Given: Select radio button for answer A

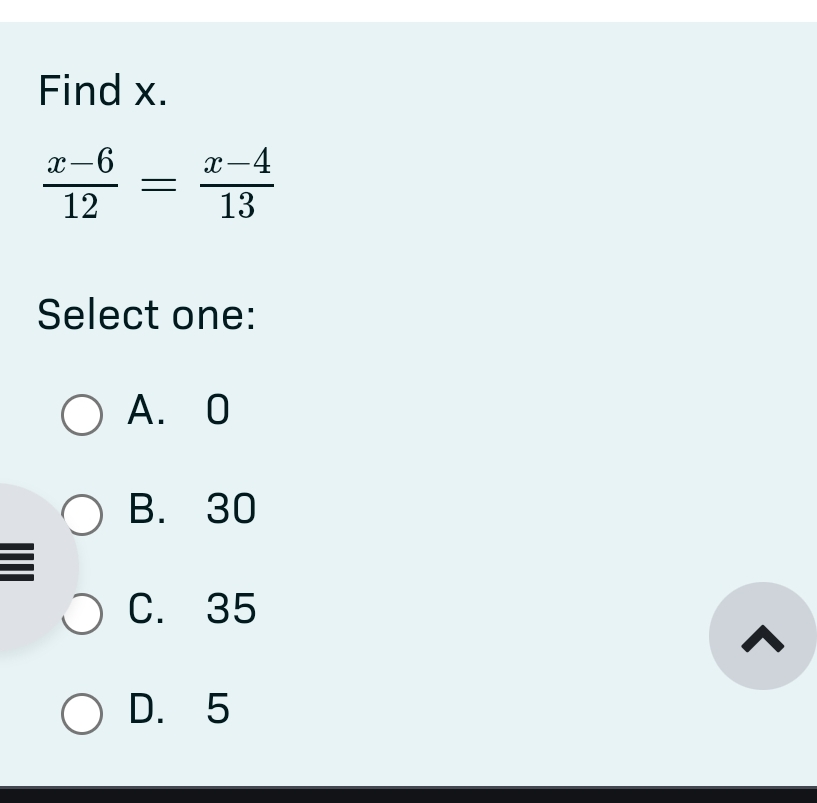Looking at the screenshot, I should click(x=82, y=414).
